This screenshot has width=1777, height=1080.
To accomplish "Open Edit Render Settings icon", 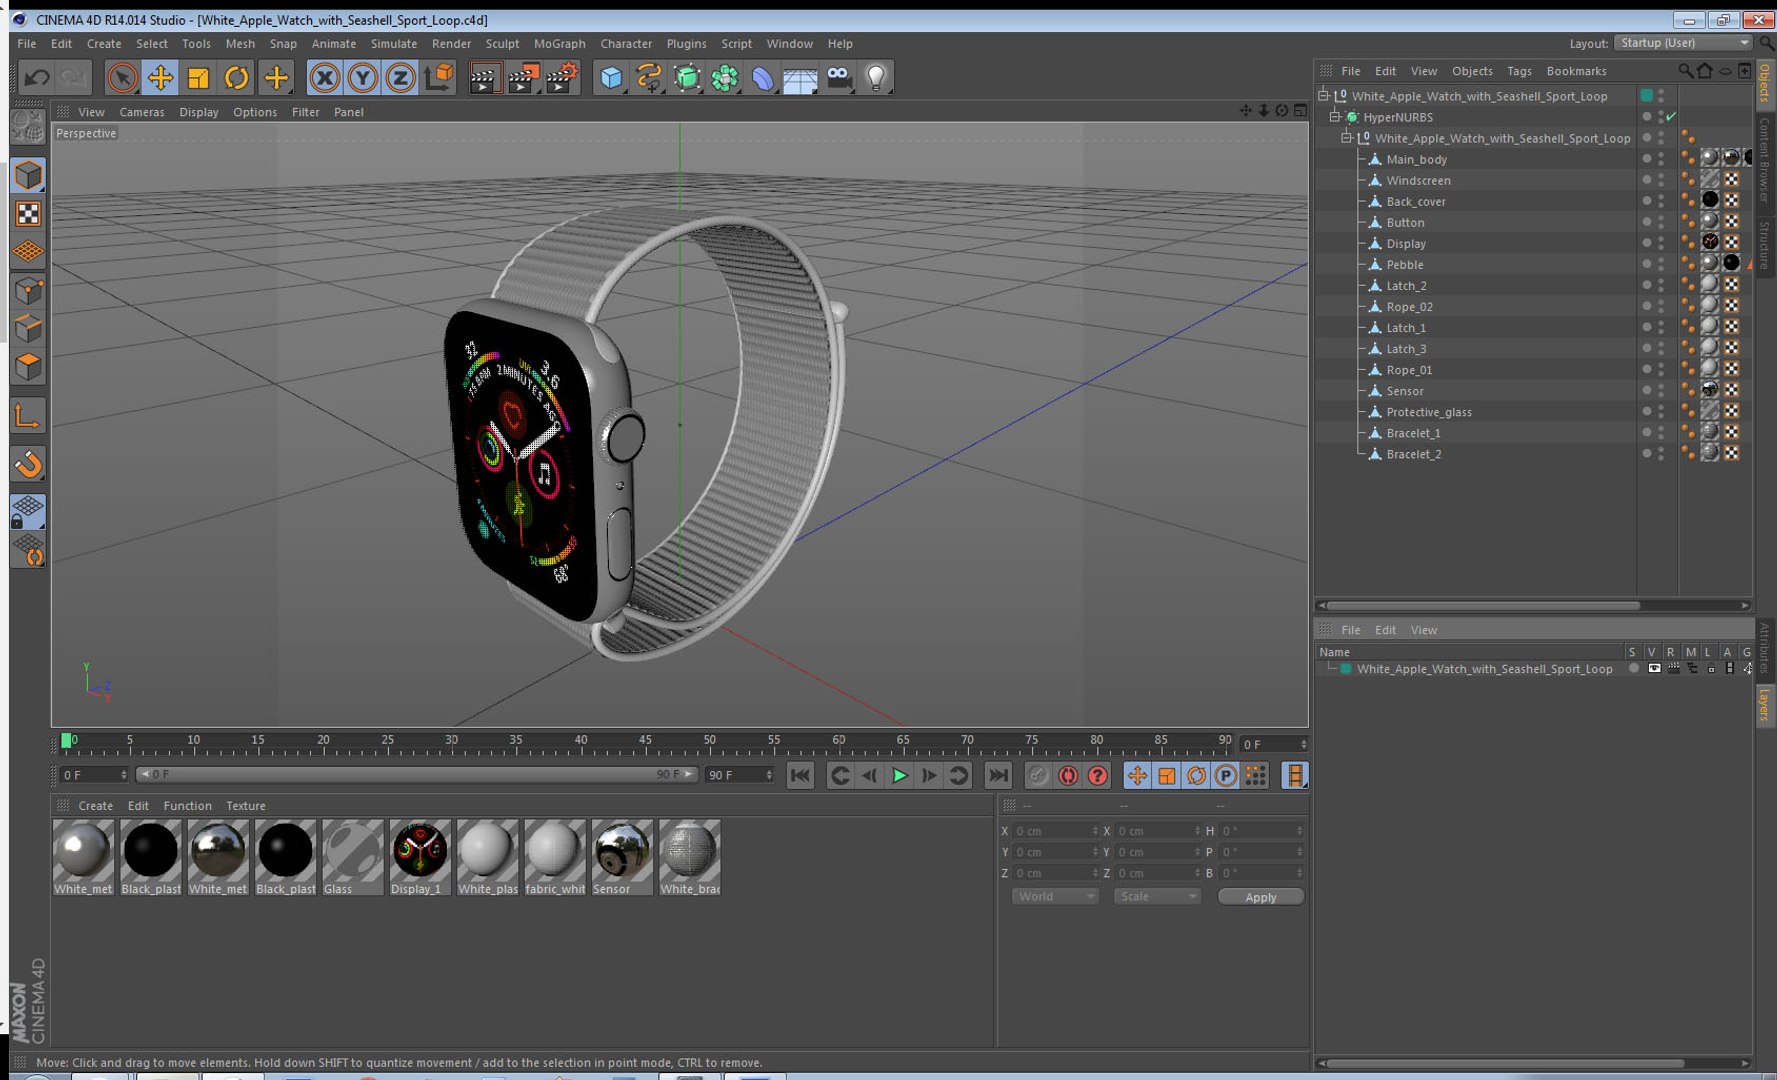I will point(562,77).
